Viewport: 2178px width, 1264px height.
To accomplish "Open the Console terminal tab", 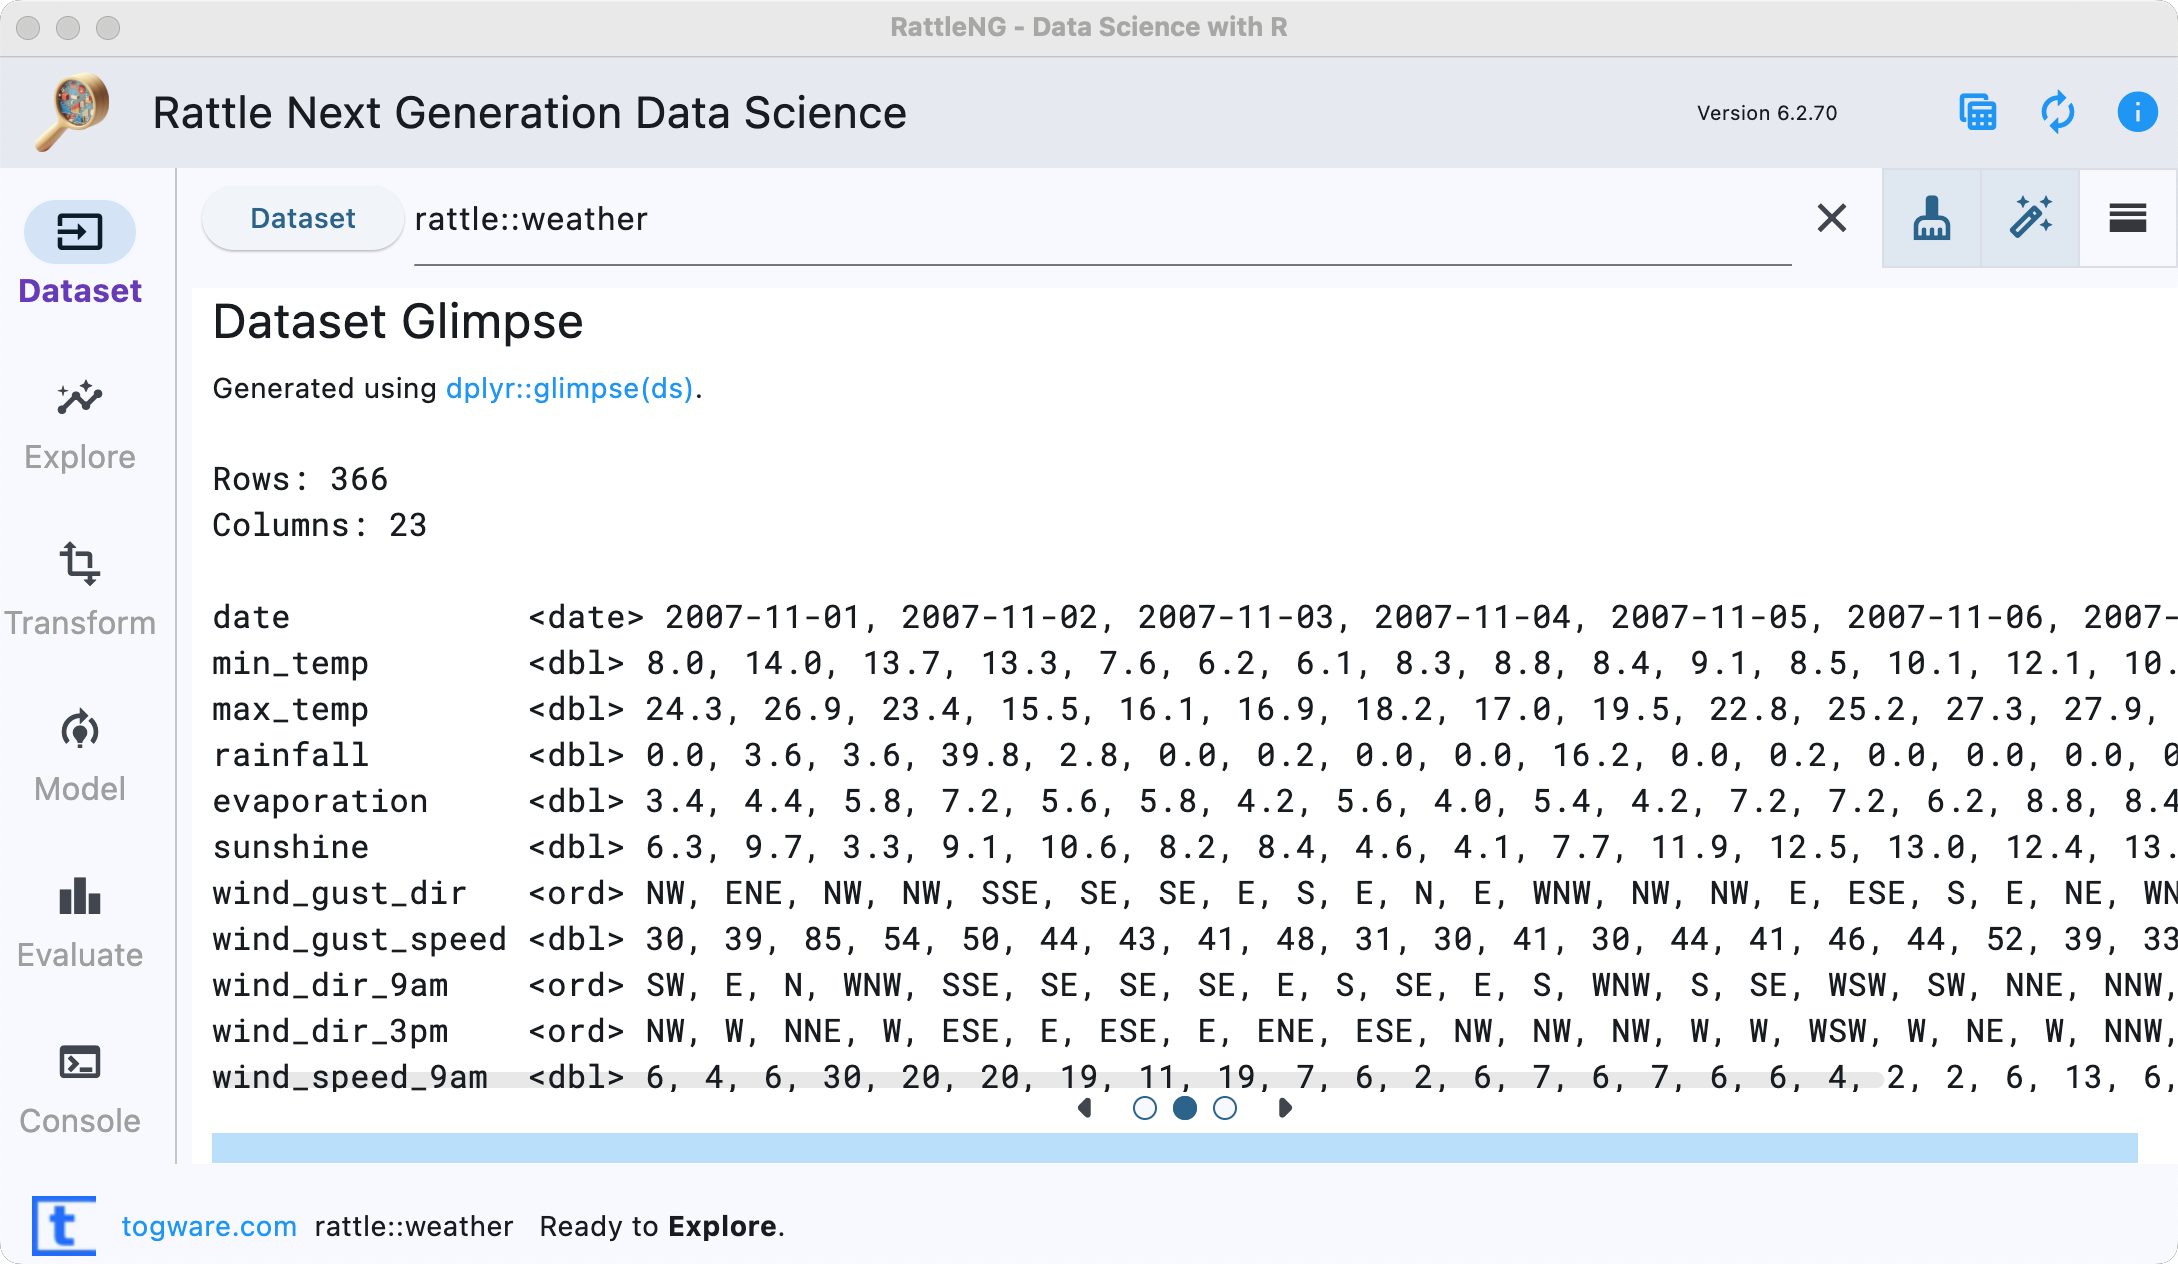I will click(80, 1088).
